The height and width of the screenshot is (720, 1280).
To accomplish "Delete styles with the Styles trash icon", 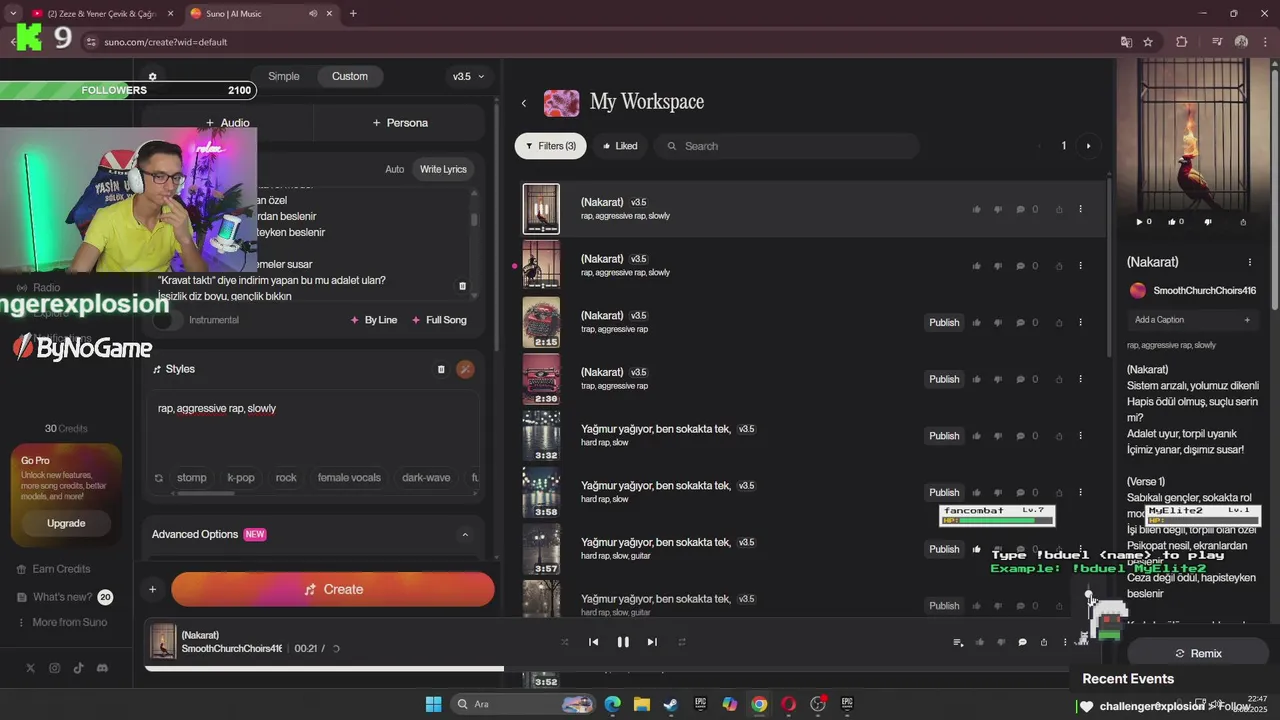I will 441,369.
